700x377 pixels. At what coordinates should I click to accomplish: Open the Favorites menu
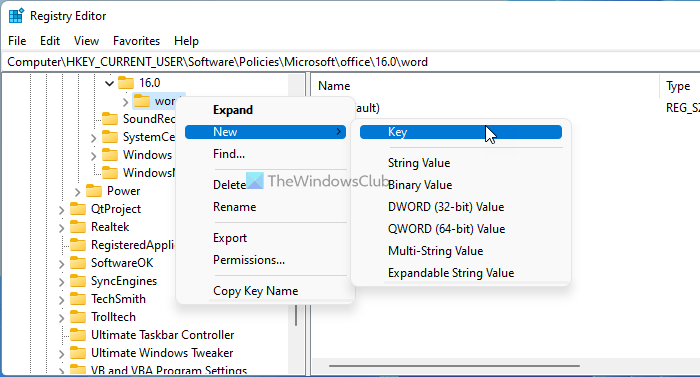[x=136, y=41]
